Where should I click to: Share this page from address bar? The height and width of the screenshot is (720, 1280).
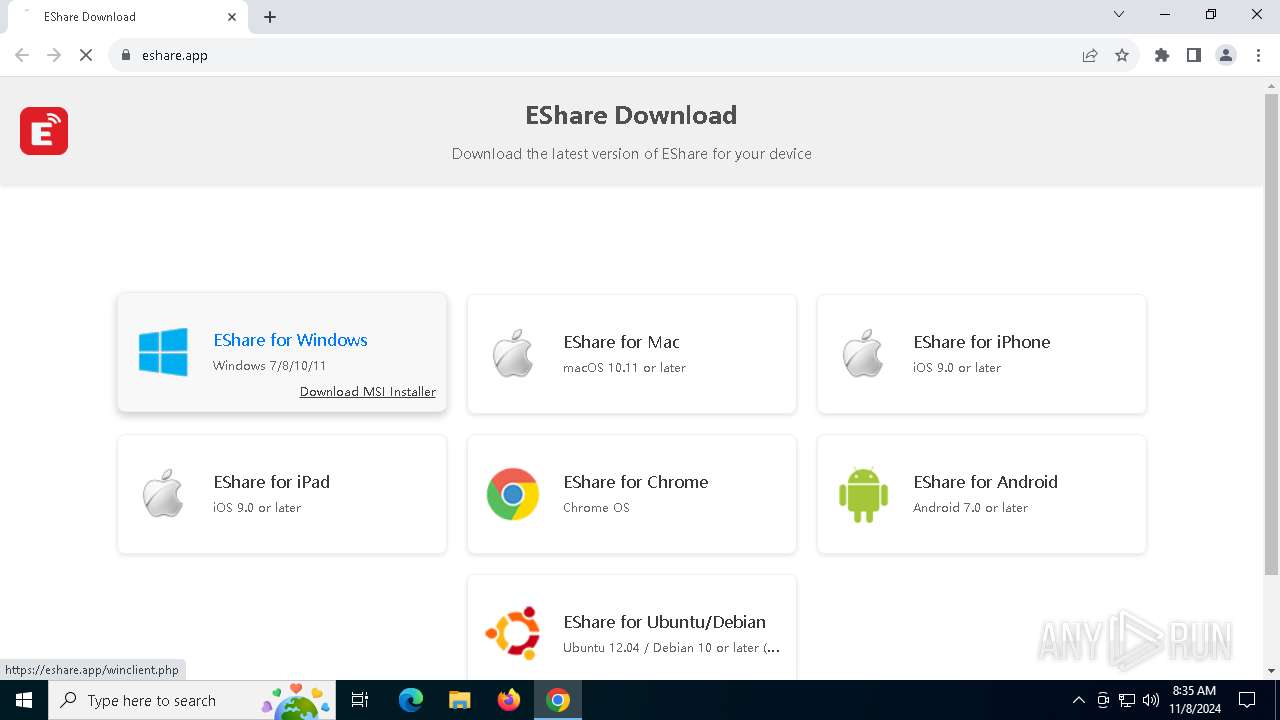tap(1090, 55)
